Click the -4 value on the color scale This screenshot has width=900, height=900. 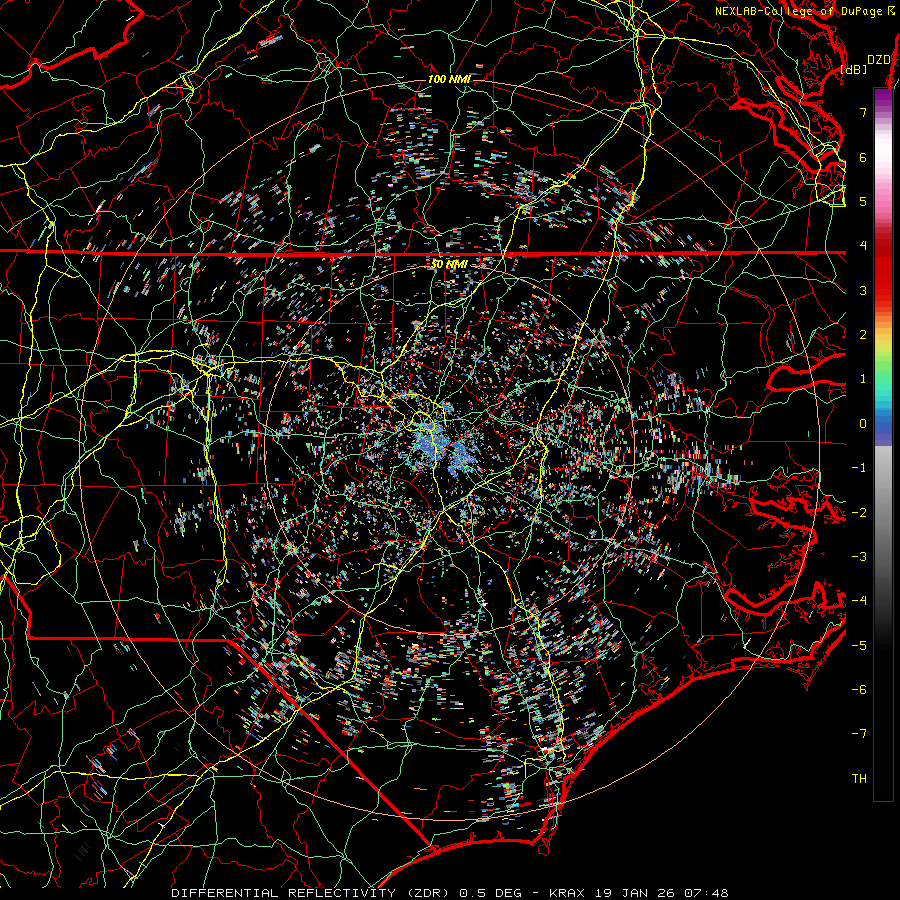point(859,601)
